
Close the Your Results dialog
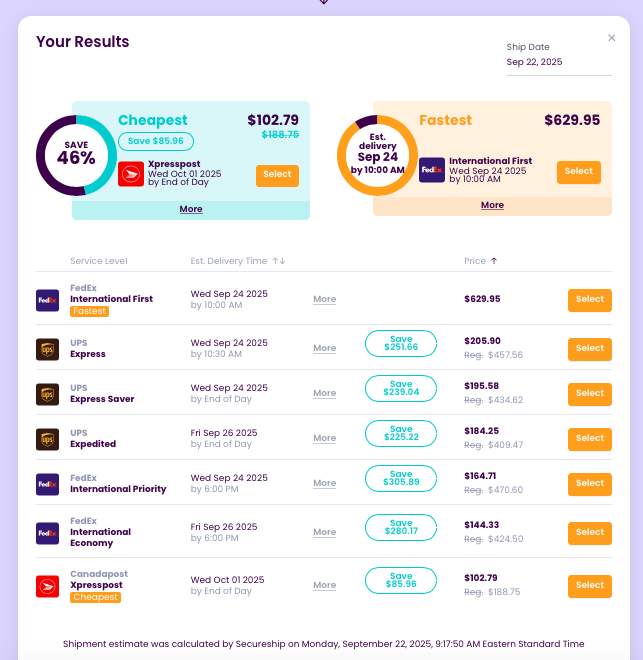(x=612, y=38)
